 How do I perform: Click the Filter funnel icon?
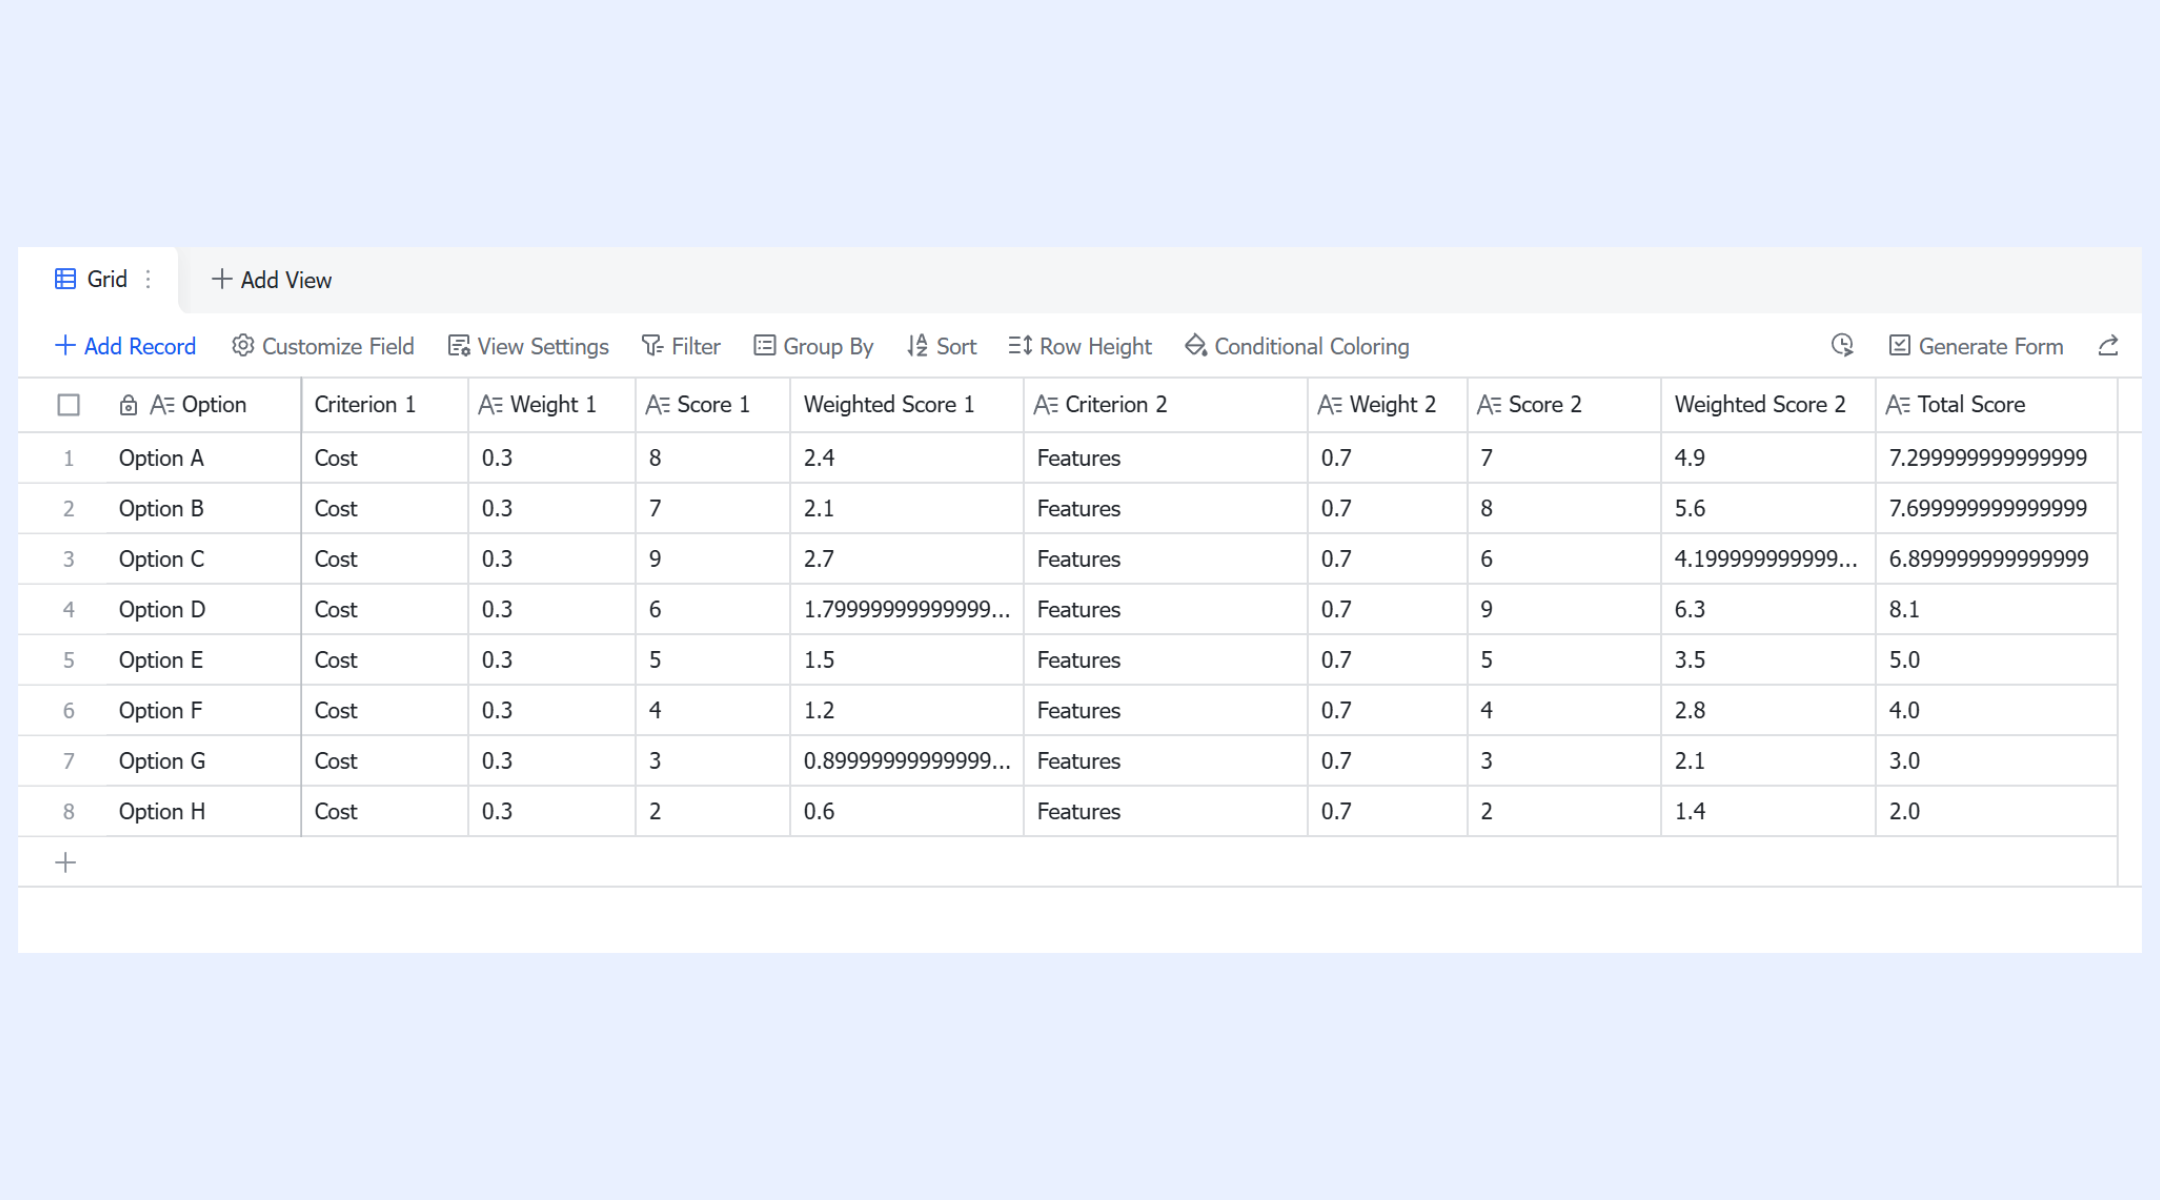pyautogui.click(x=652, y=346)
